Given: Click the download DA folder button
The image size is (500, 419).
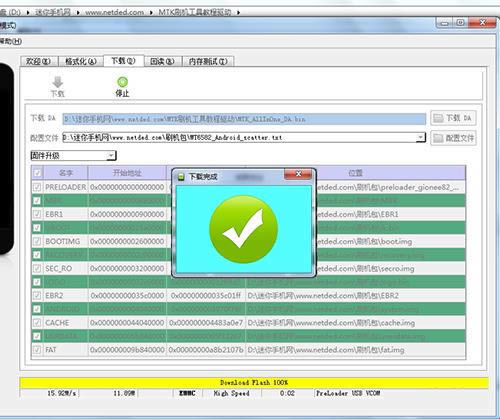Looking at the screenshot, I should [x=453, y=118].
